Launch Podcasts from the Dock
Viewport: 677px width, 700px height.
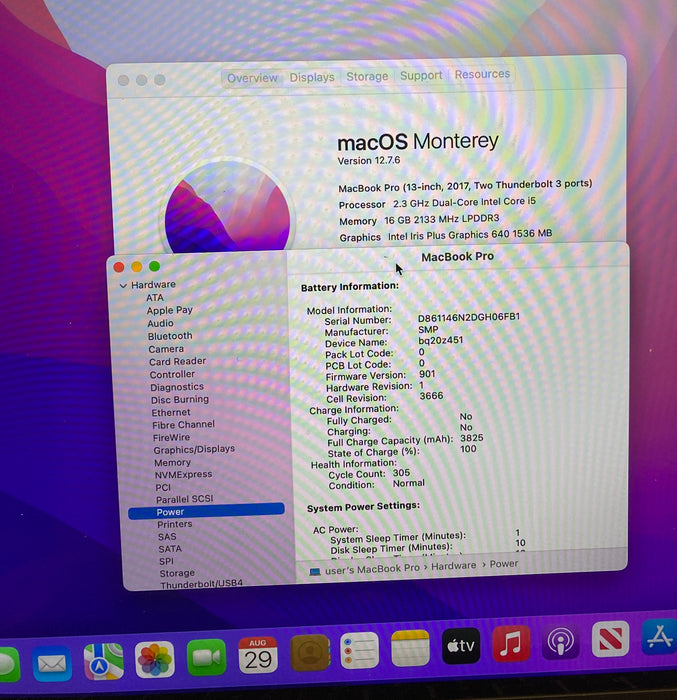pos(561,642)
